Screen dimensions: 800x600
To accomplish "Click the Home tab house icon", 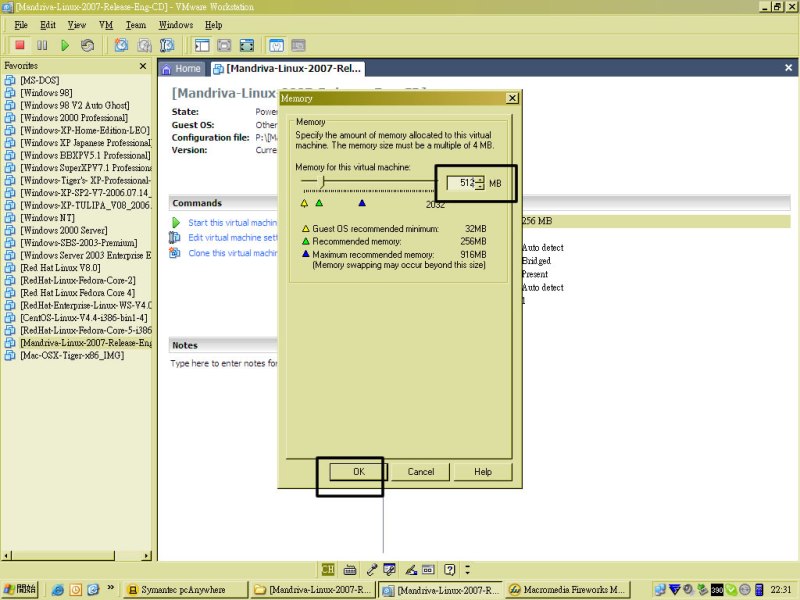I will click(x=166, y=69).
